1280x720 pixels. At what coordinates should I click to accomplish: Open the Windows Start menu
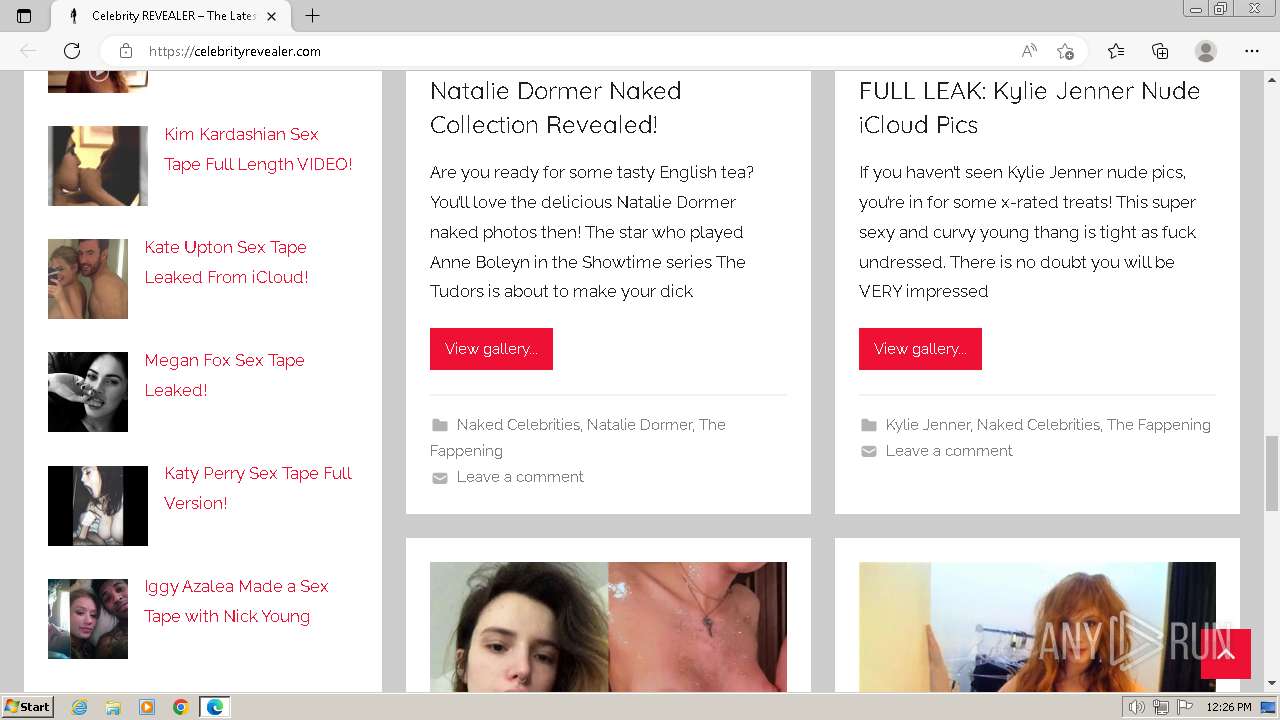[27, 707]
